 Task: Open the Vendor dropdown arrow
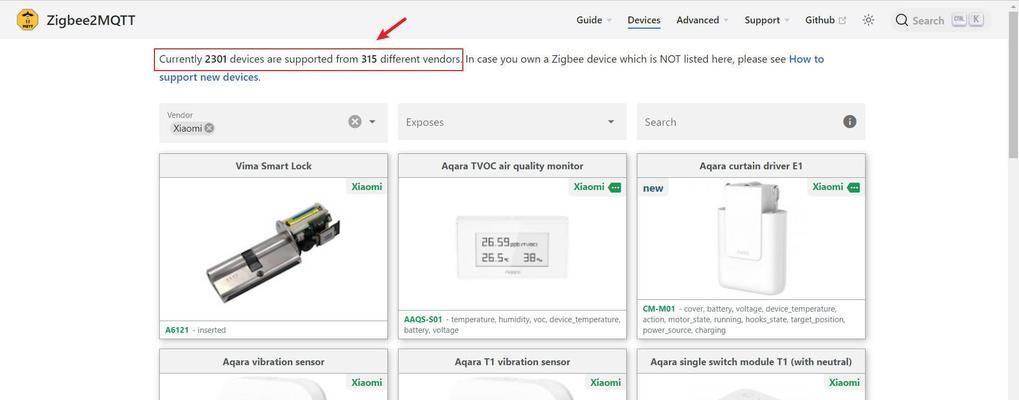click(x=372, y=121)
